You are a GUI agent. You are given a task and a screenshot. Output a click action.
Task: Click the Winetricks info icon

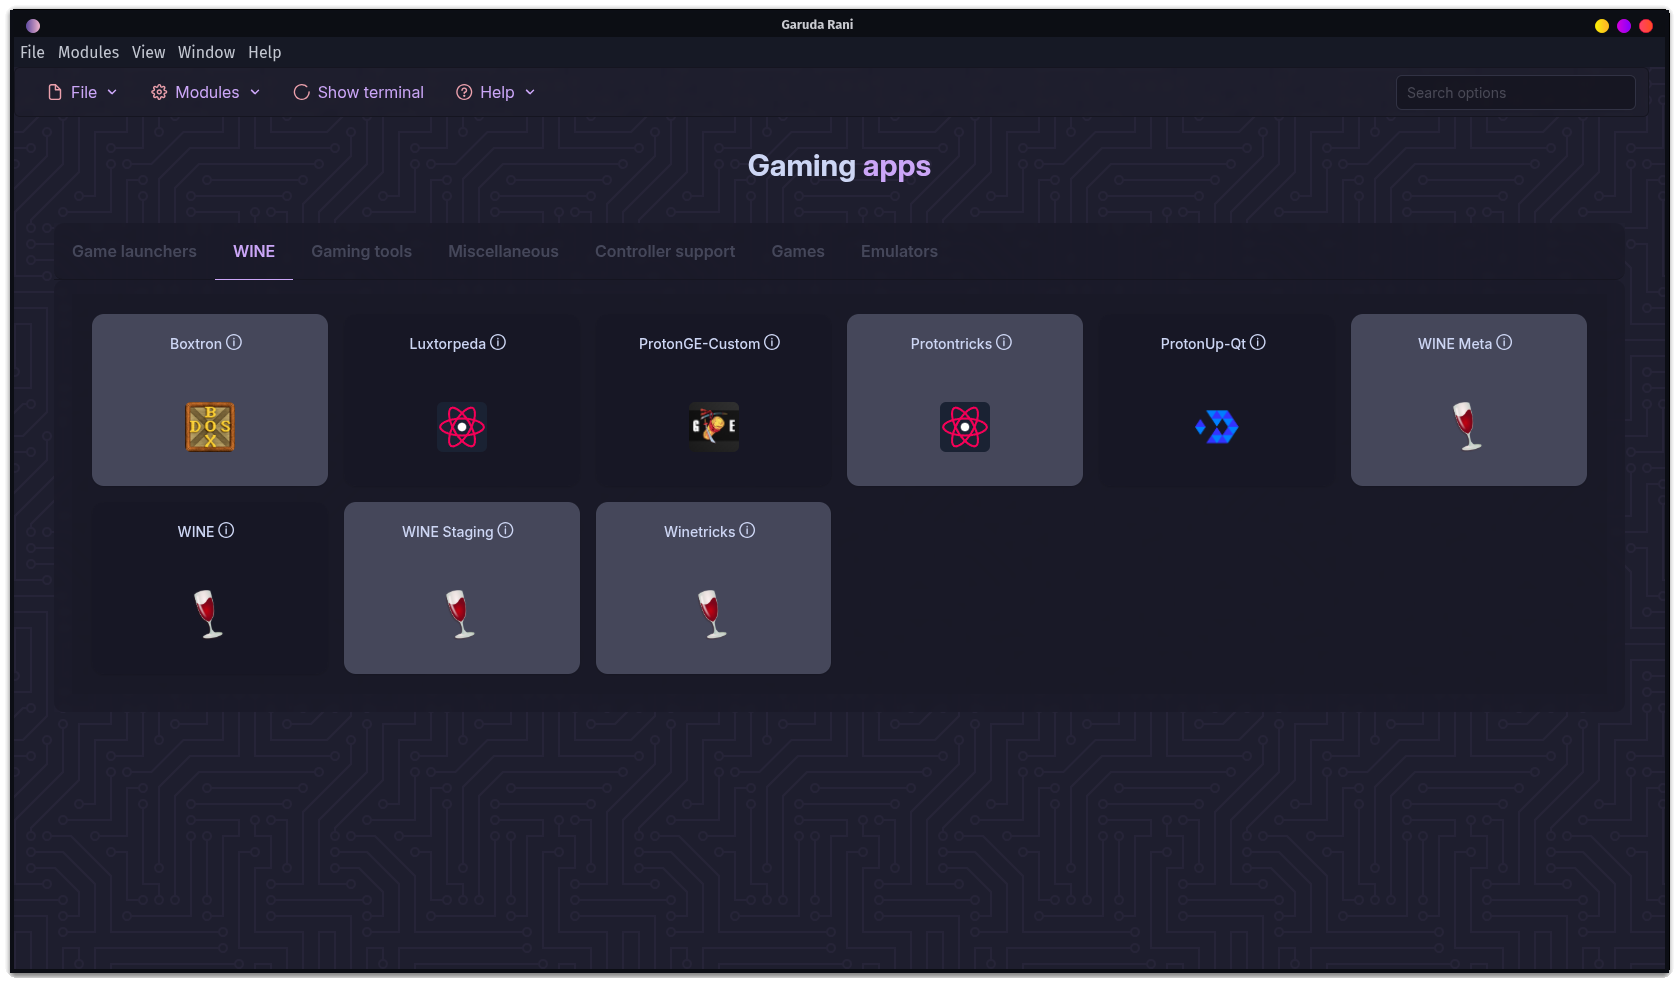[747, 530]
